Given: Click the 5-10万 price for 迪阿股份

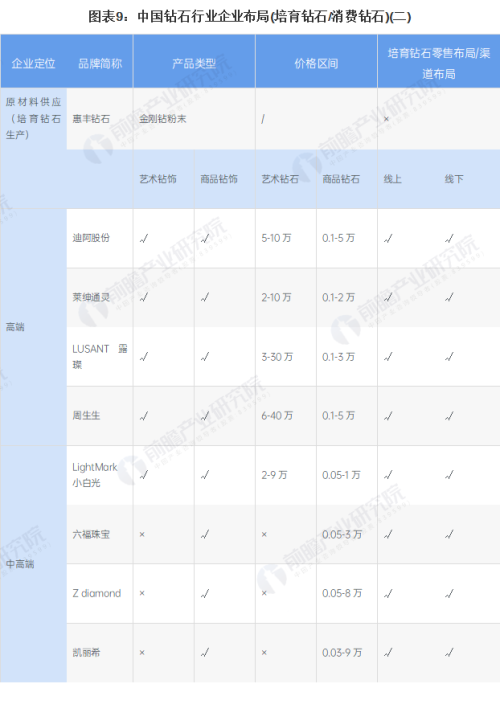Looking at the screenshot, I should tap(276, 238).
